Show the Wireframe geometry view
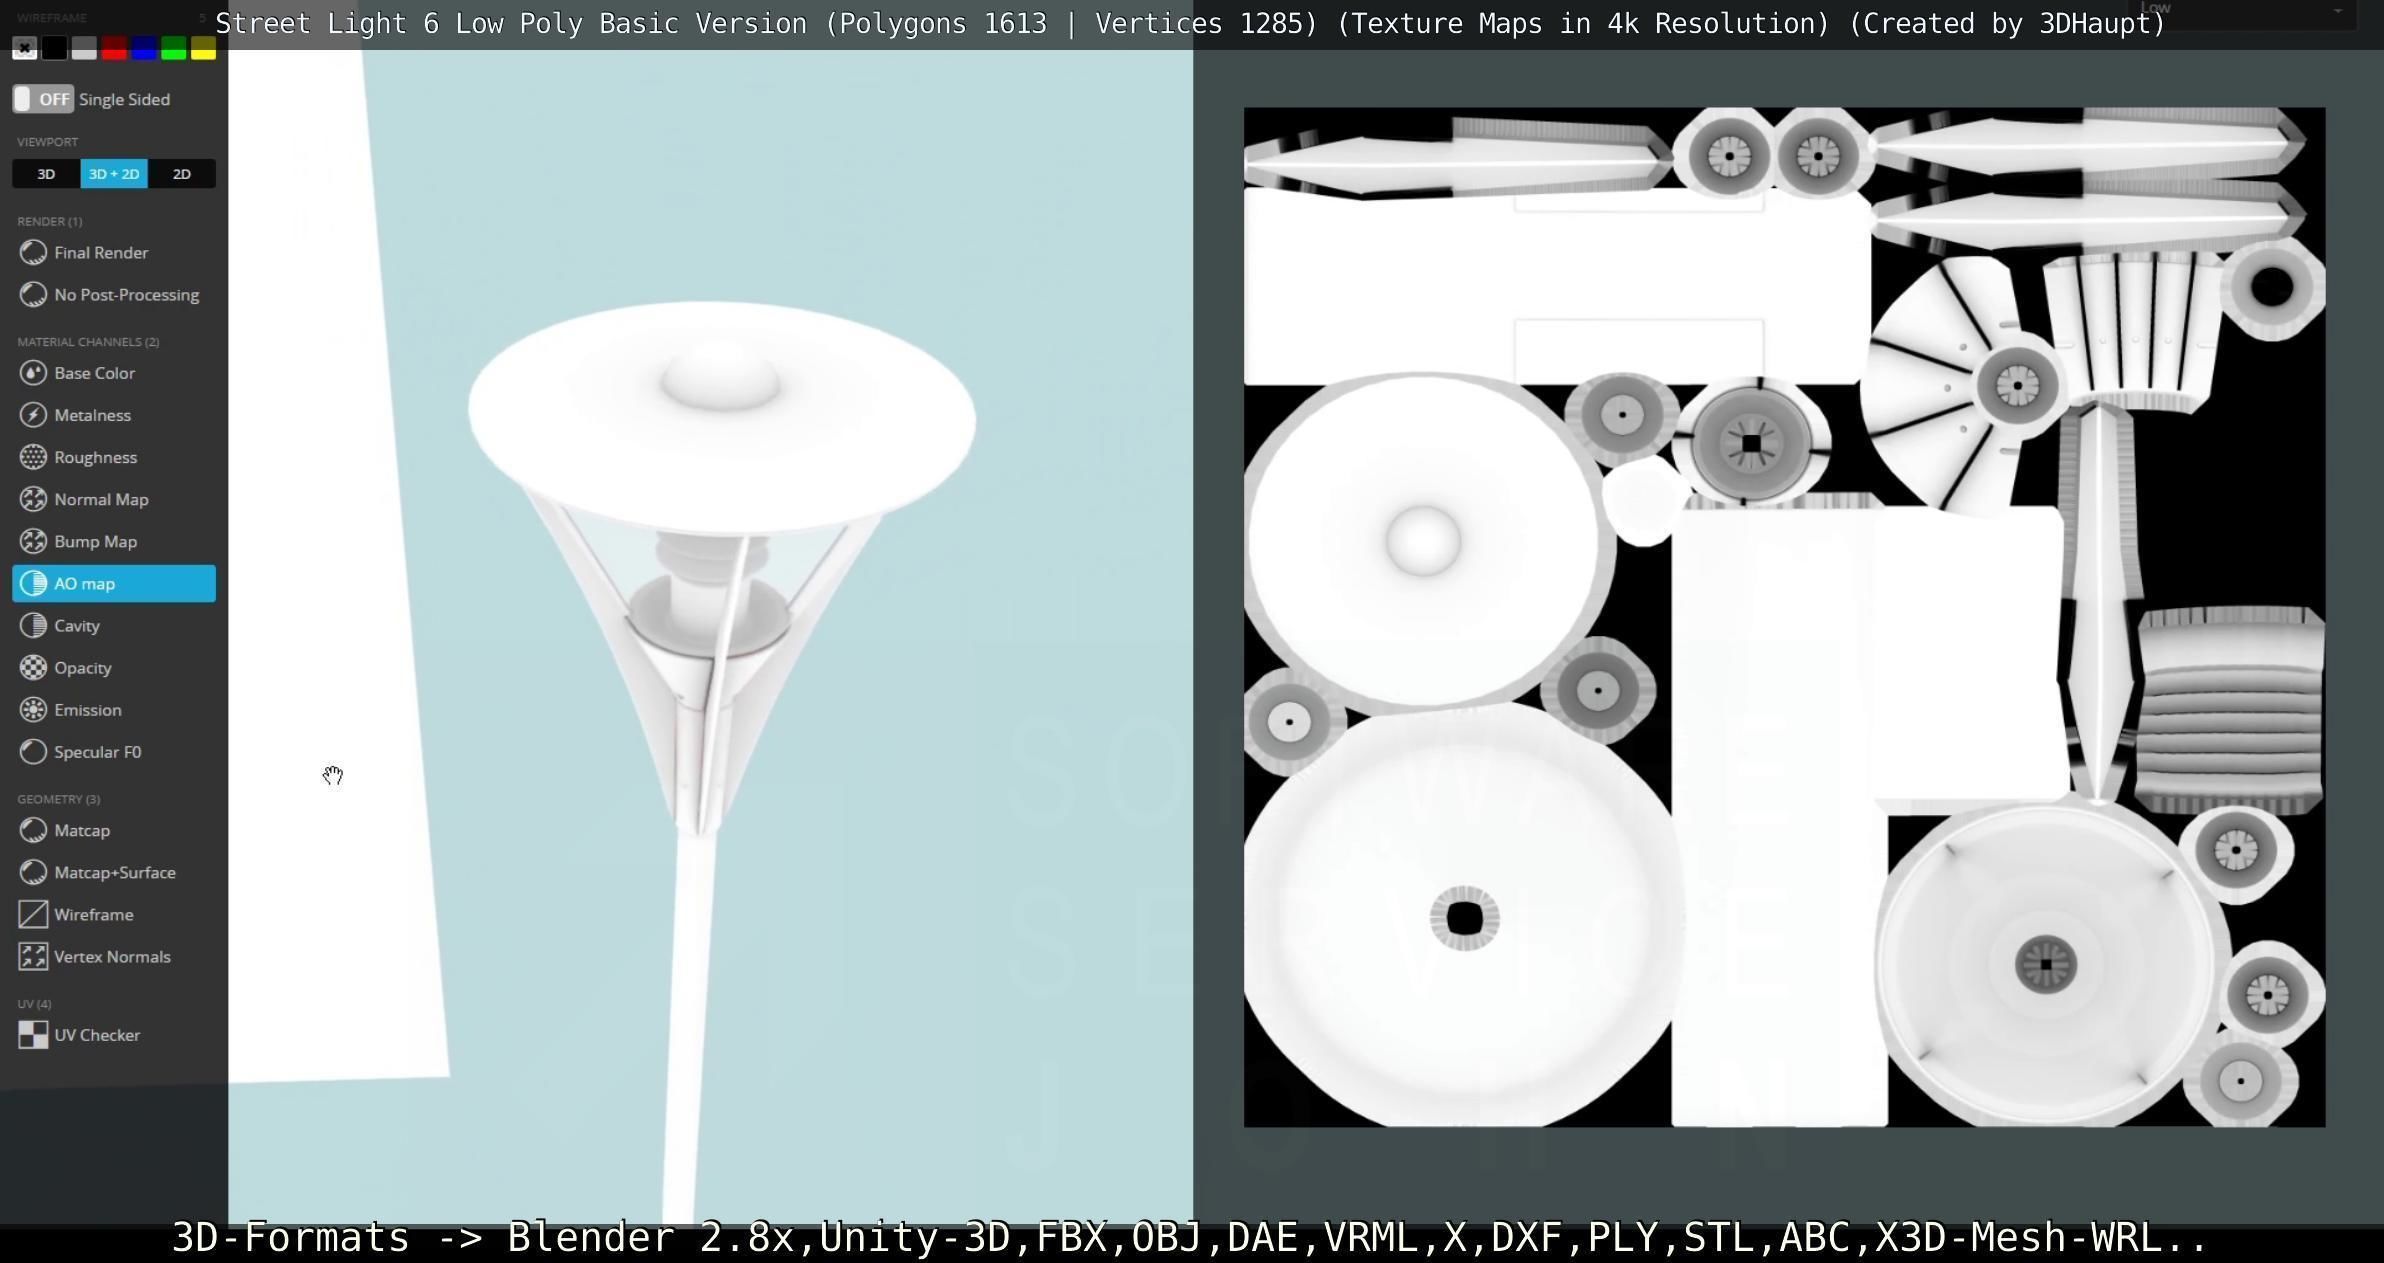This screenshot has width=2384, height=1263. pos(114,915)
